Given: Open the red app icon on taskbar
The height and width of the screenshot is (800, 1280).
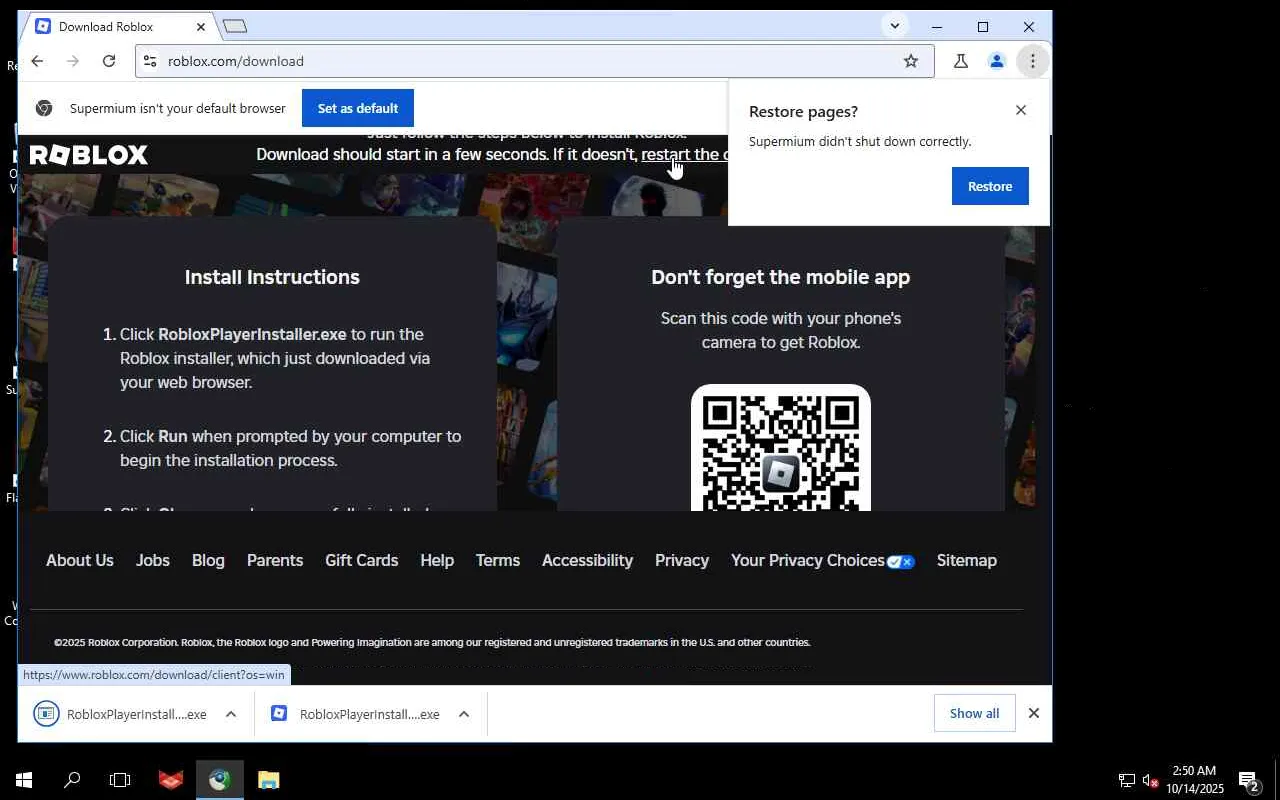Looking at the screenshot, I should (171, 780).
